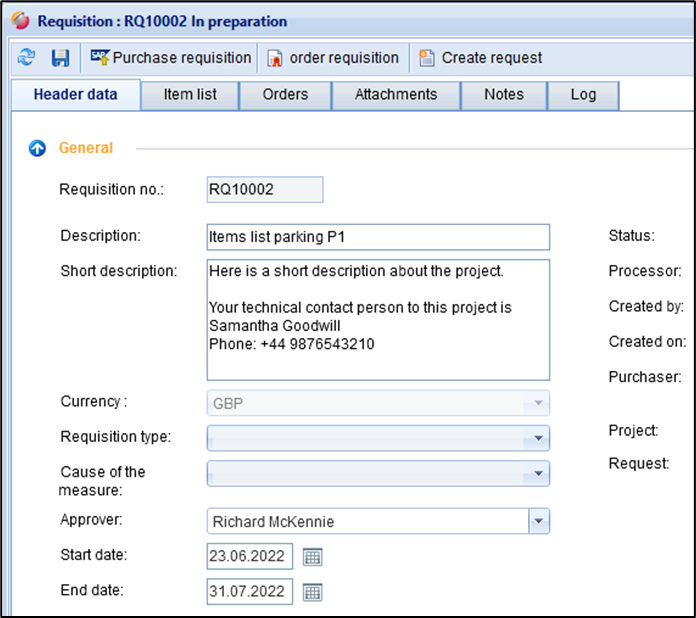Click the save floppy disk icon
Viewport: 696px width, 618px height.
point(61,58)
